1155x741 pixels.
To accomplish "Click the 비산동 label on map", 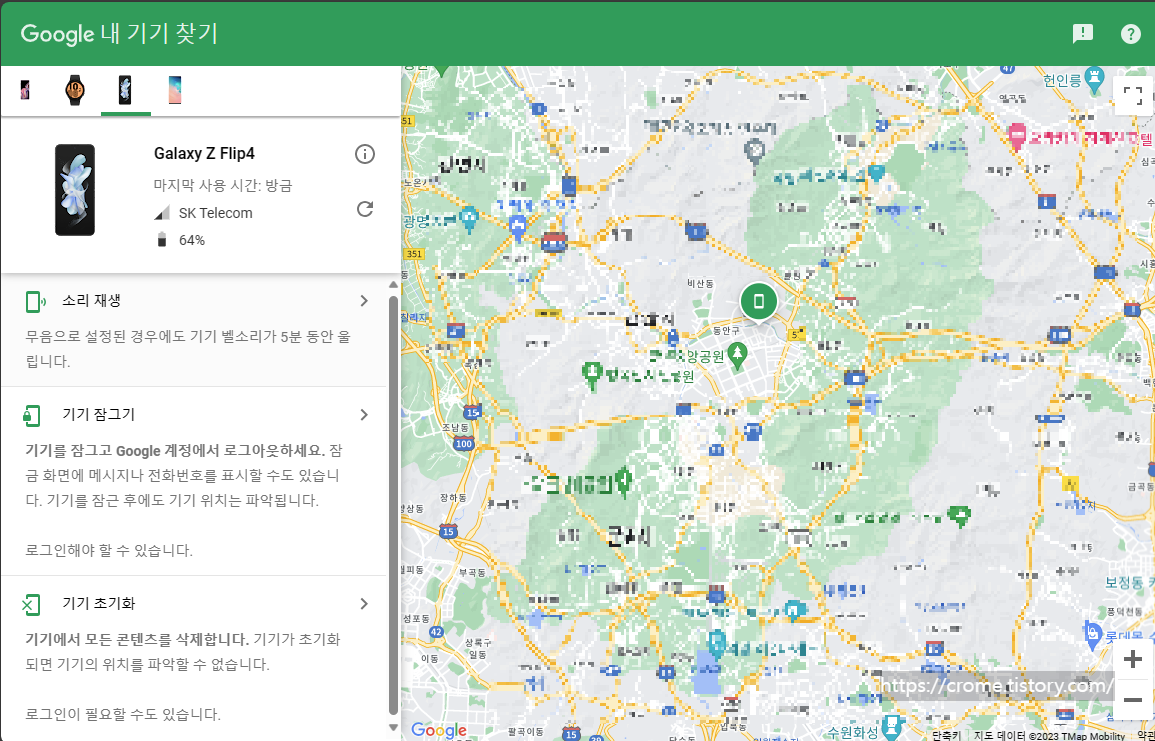I will [701, 283].
